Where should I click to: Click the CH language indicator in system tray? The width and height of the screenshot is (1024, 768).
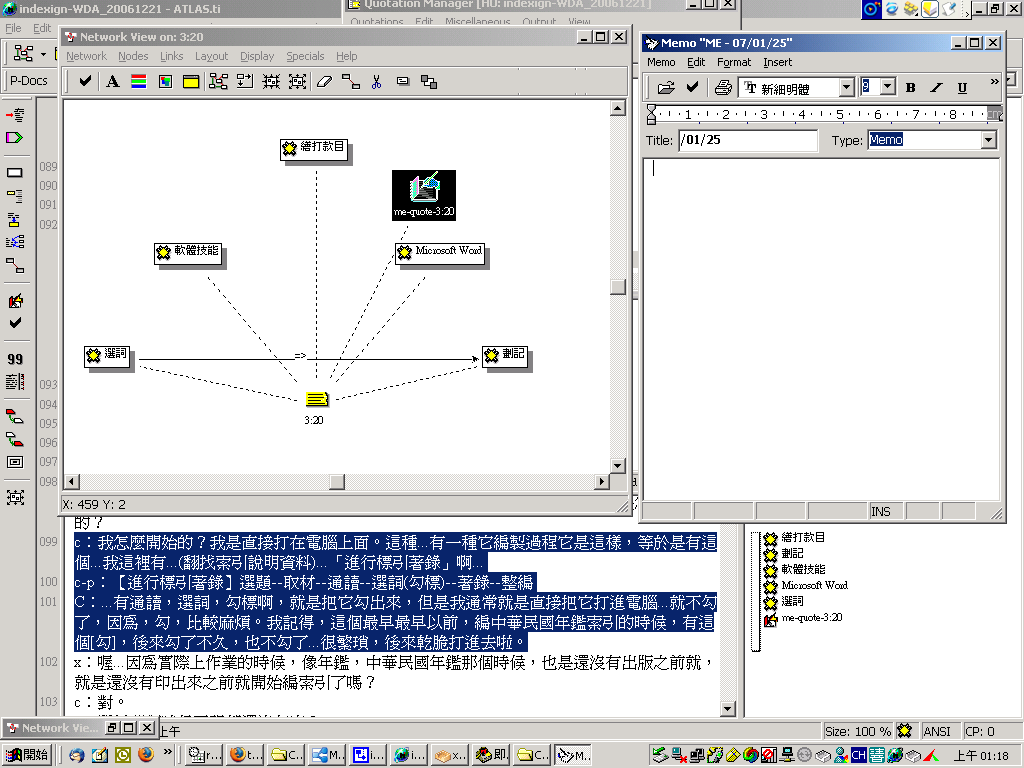click(858, 756)
